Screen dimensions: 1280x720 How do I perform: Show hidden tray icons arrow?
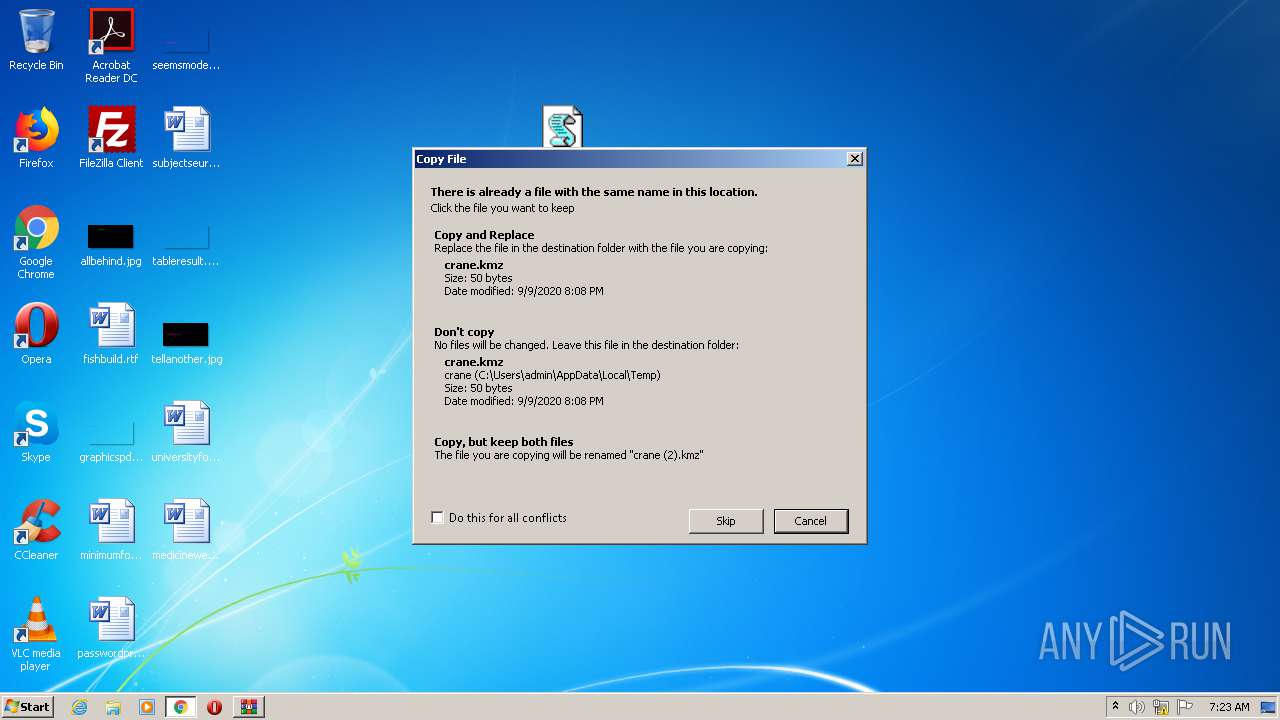[x=1115, y=707]
